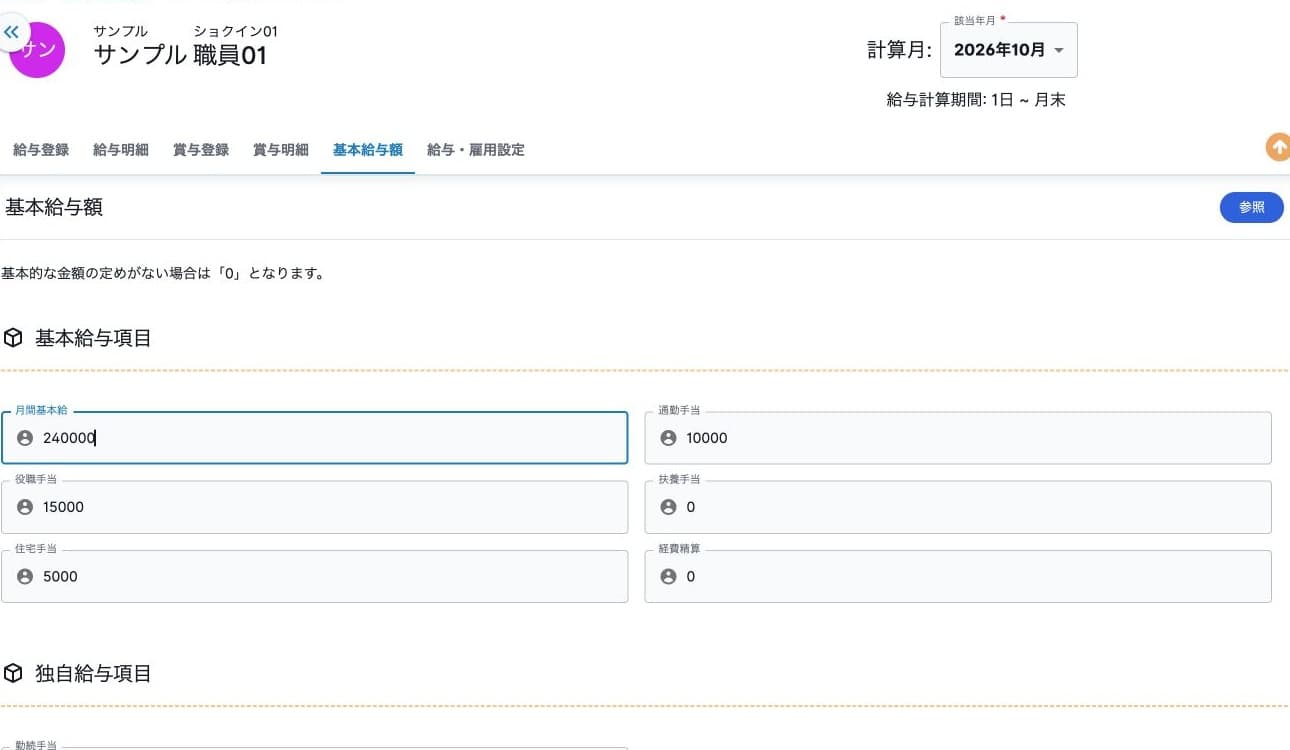Select the 基本給与額 tab
The width and height of the screenshot is (1290, 750).
coord(368,150)
